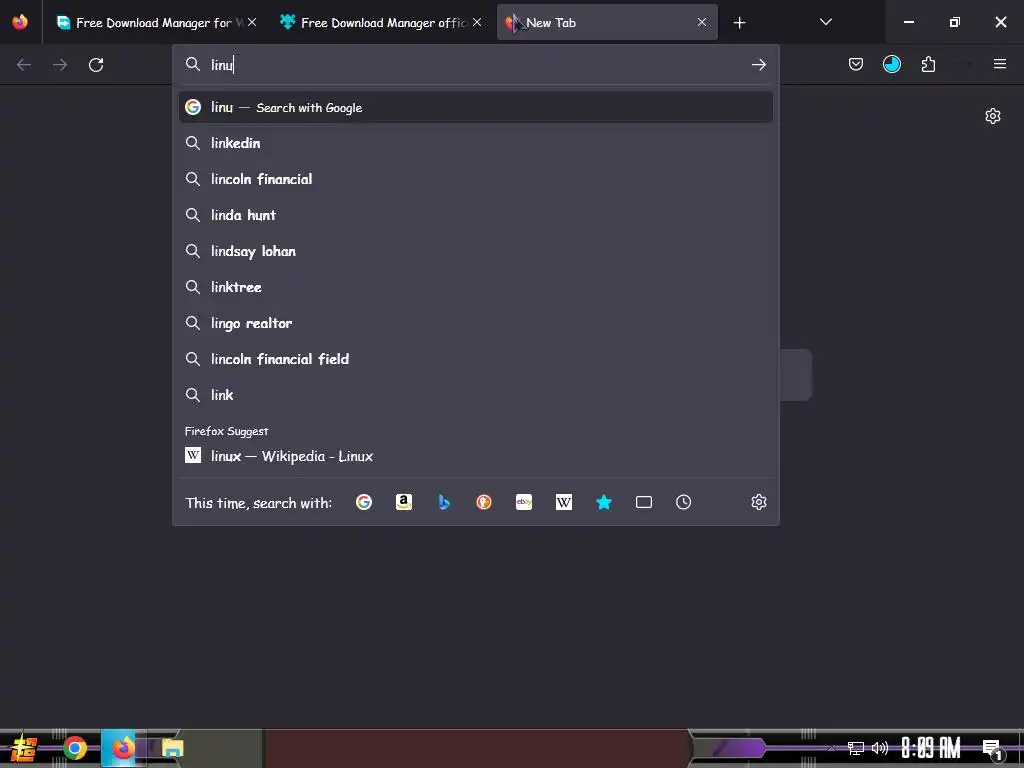The image size is (1024, 768).
Task: Open the volume speaker tray icon
Action: coord(879,748)
